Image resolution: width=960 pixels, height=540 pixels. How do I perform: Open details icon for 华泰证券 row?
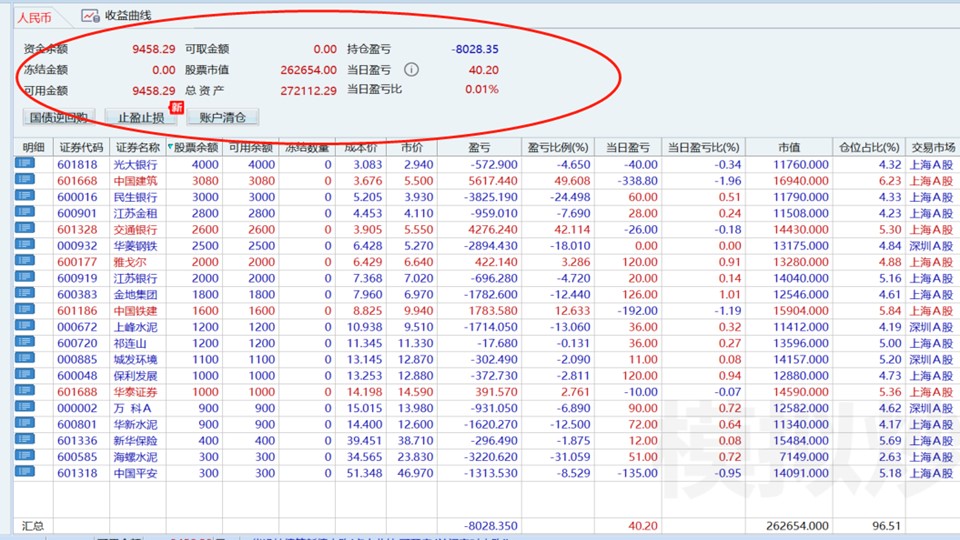tap(25, 391)
